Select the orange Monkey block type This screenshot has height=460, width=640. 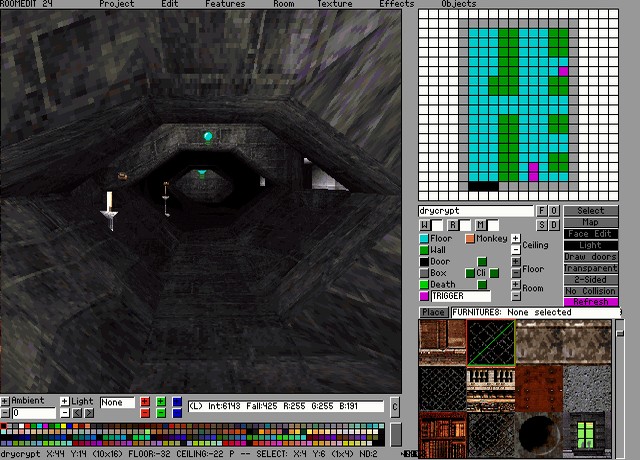pos(469,239)
